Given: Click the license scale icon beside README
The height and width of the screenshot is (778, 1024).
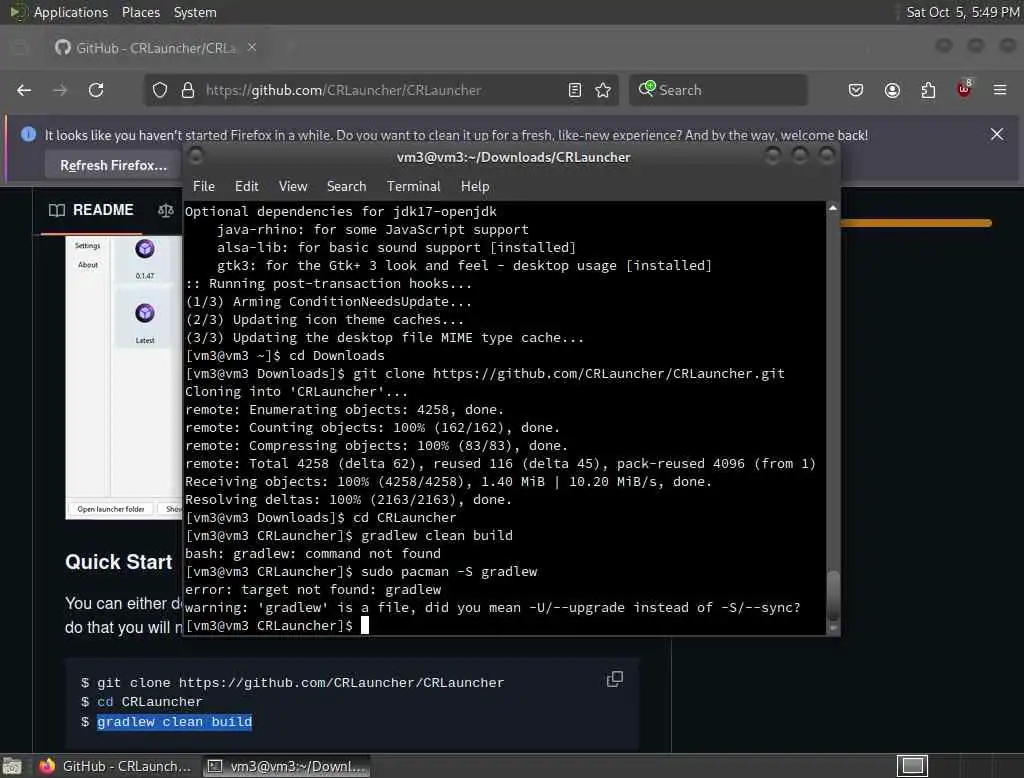Looking at the screenshot, I should point(166,210).
